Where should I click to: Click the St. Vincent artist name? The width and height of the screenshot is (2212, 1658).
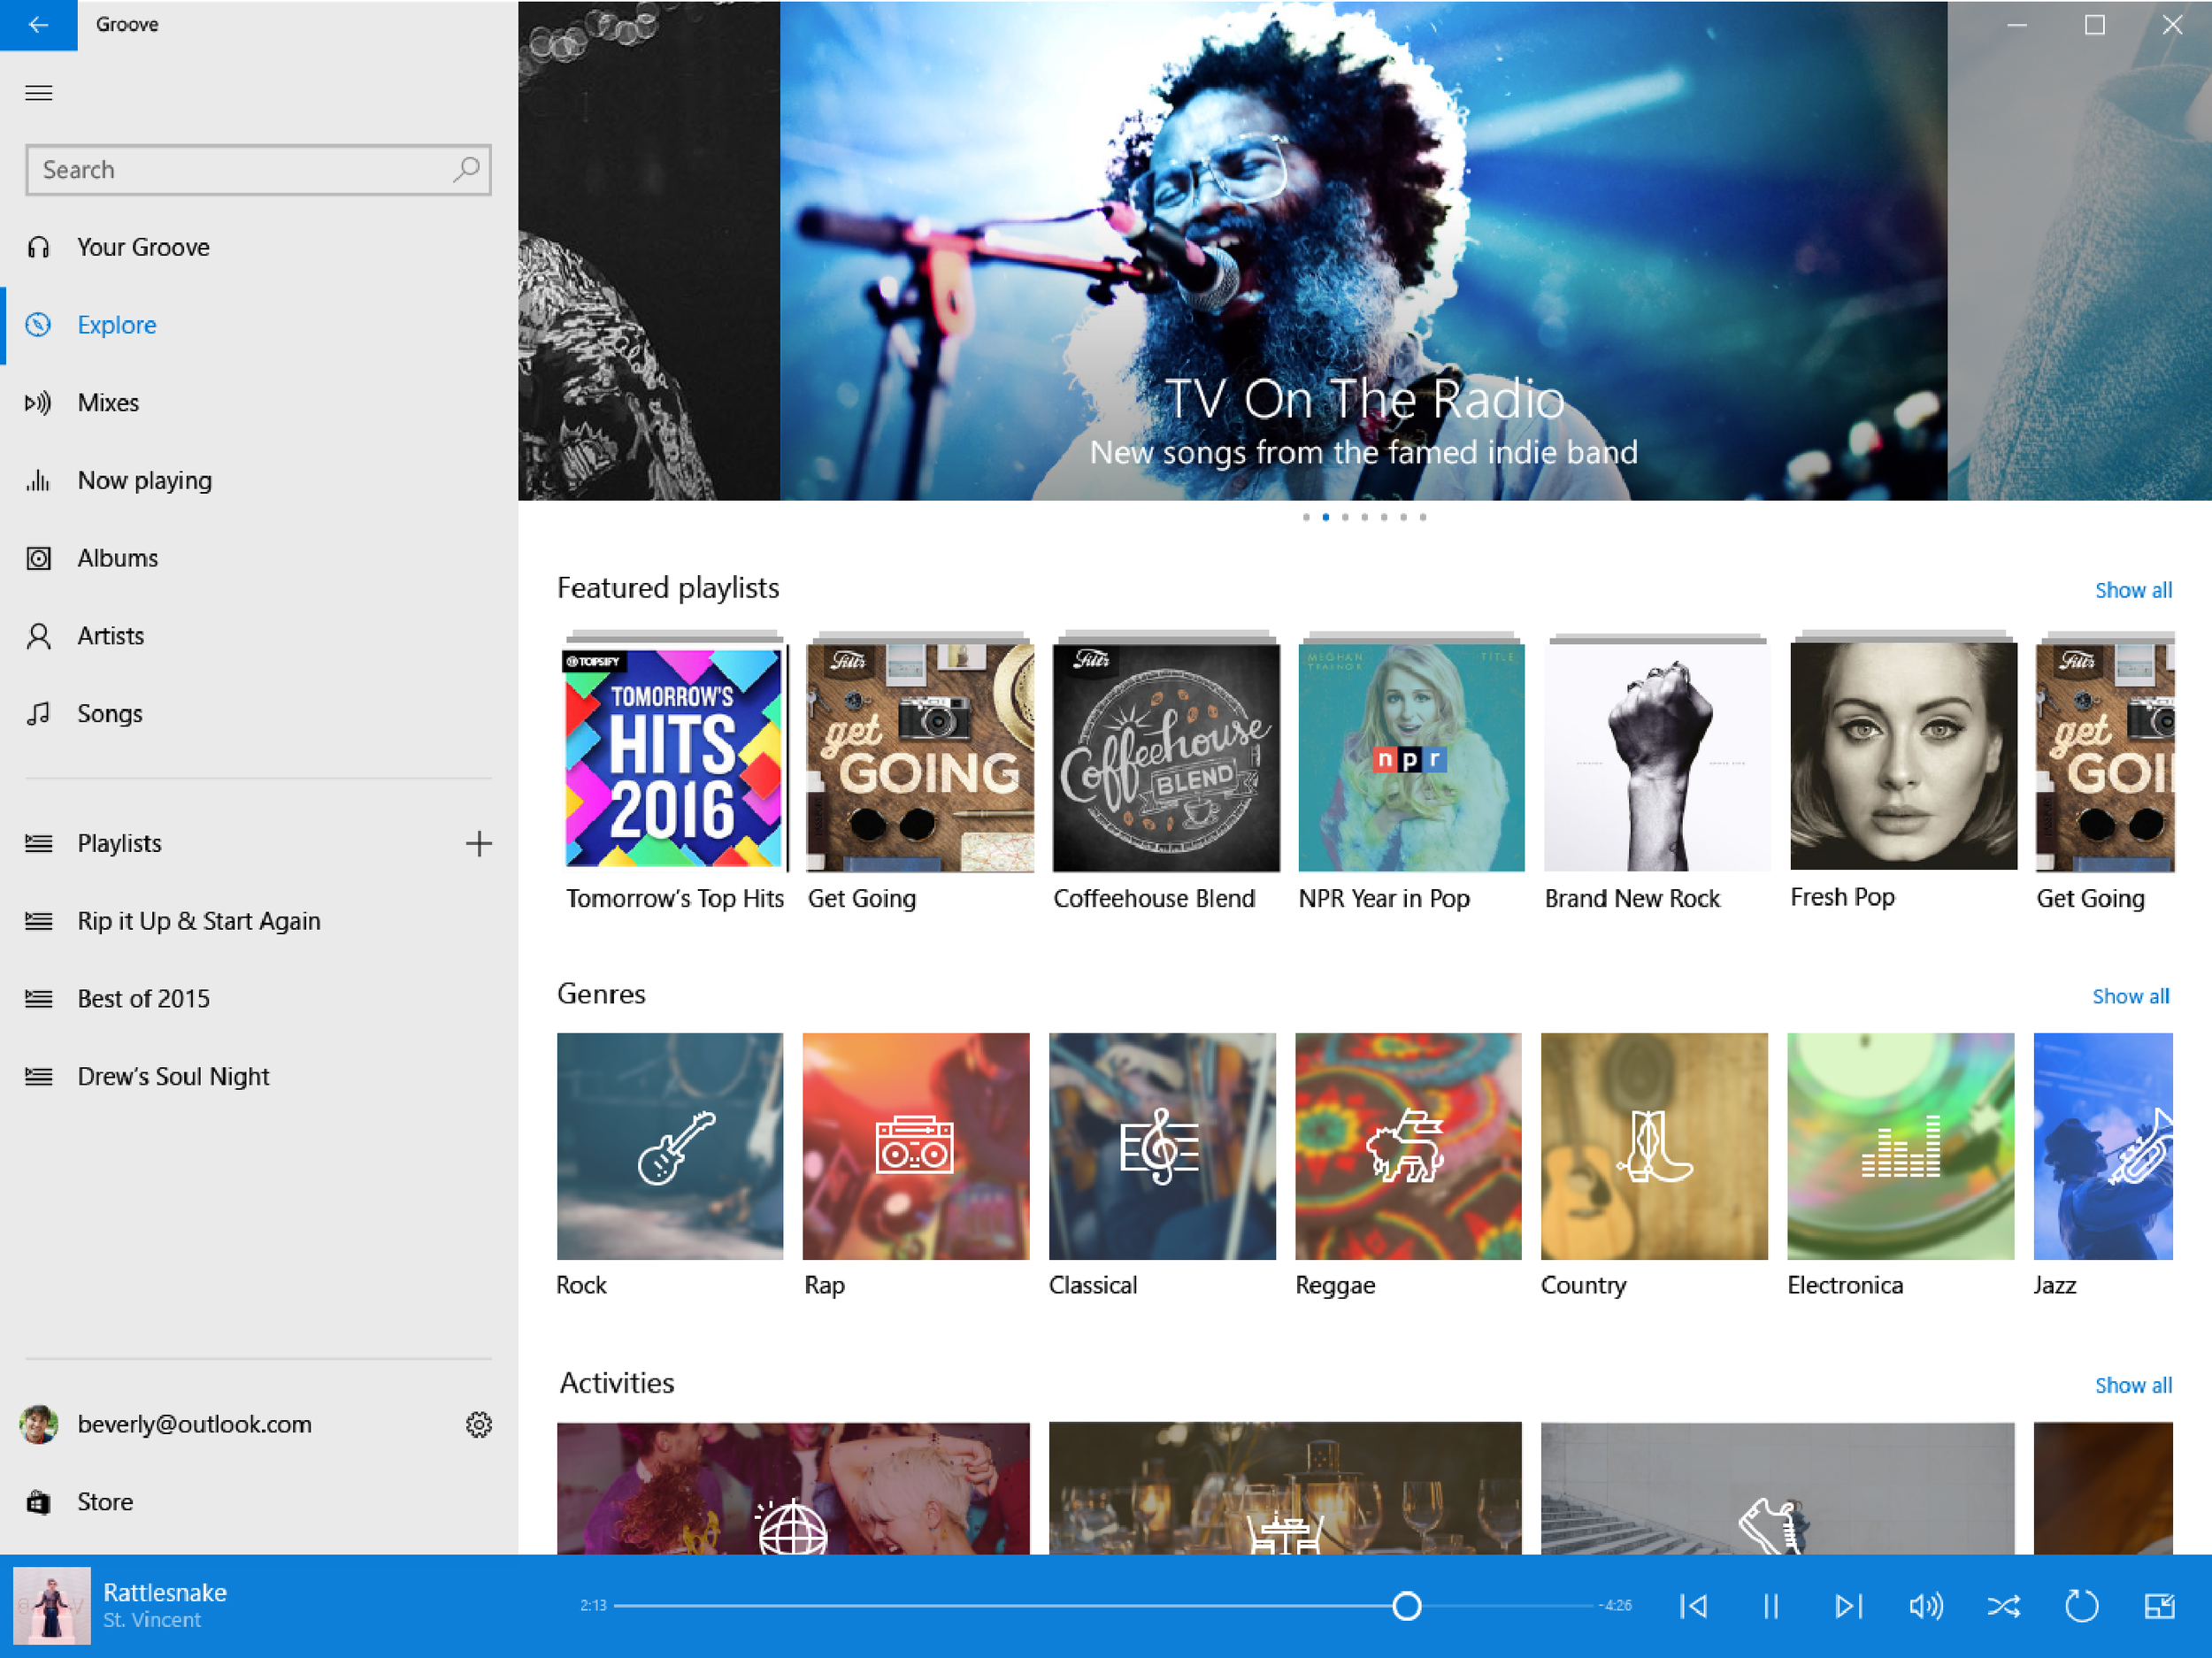152,1620
